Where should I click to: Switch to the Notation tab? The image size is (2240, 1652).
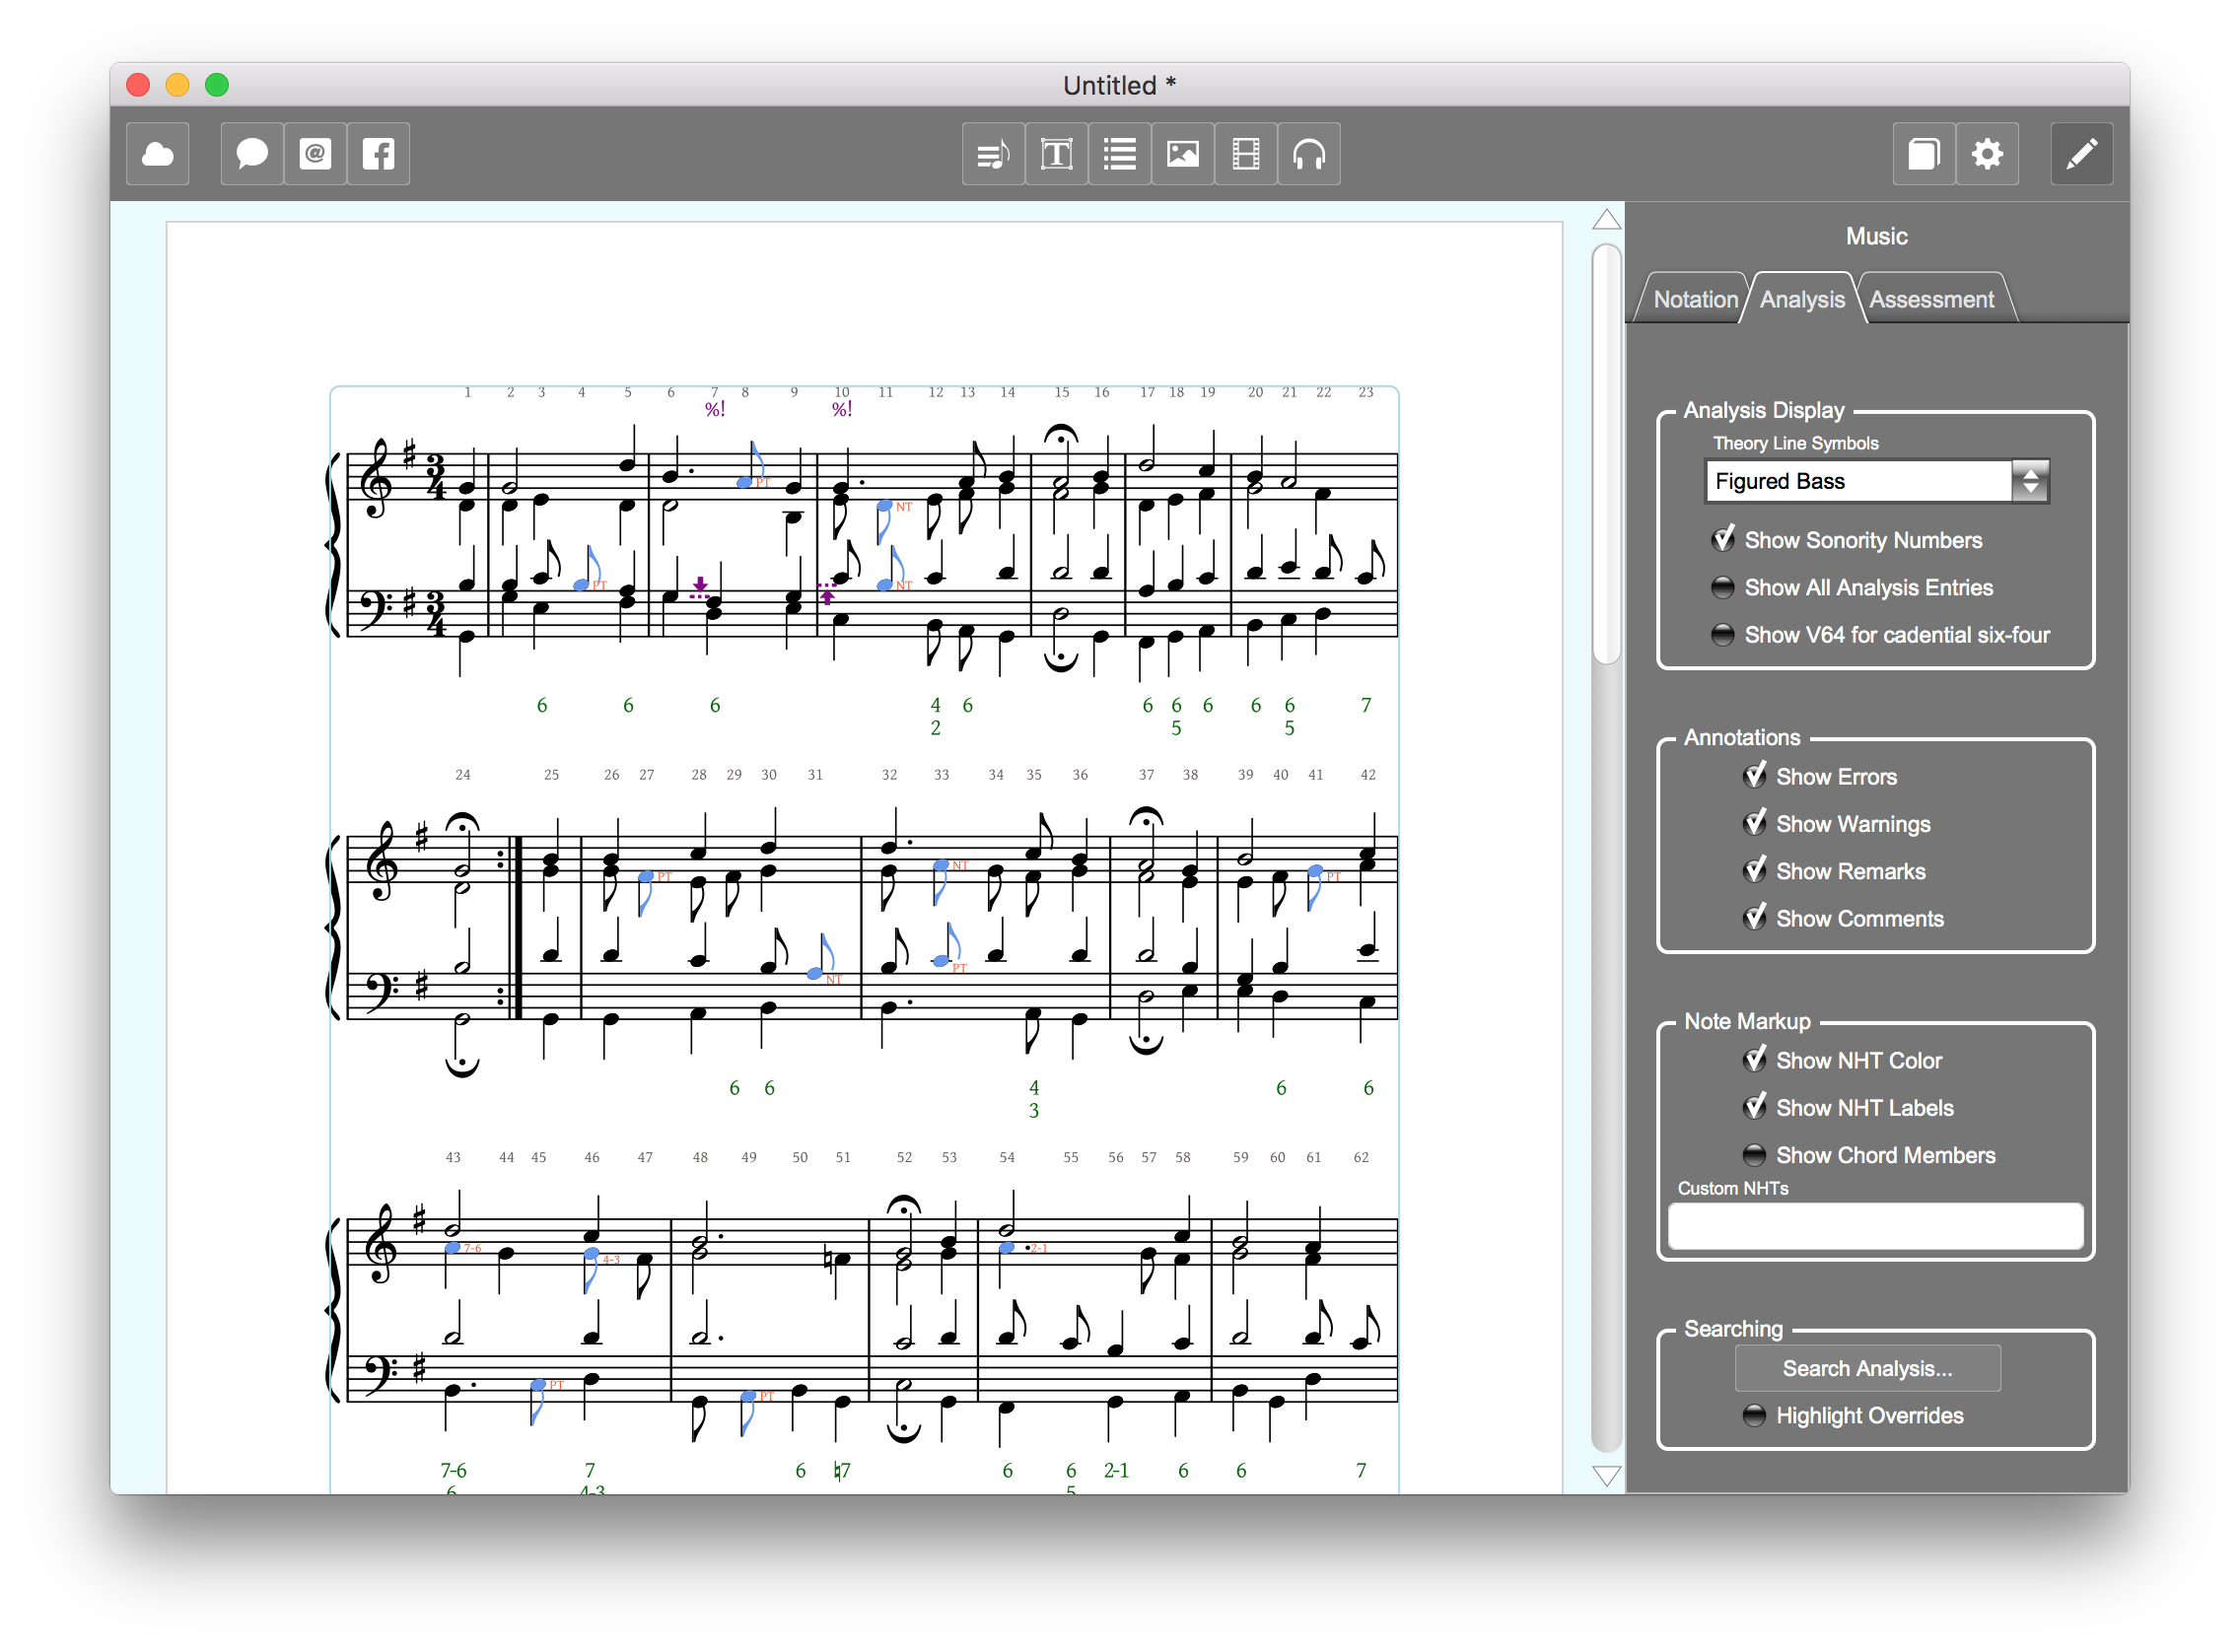(x=1695, y=300)
